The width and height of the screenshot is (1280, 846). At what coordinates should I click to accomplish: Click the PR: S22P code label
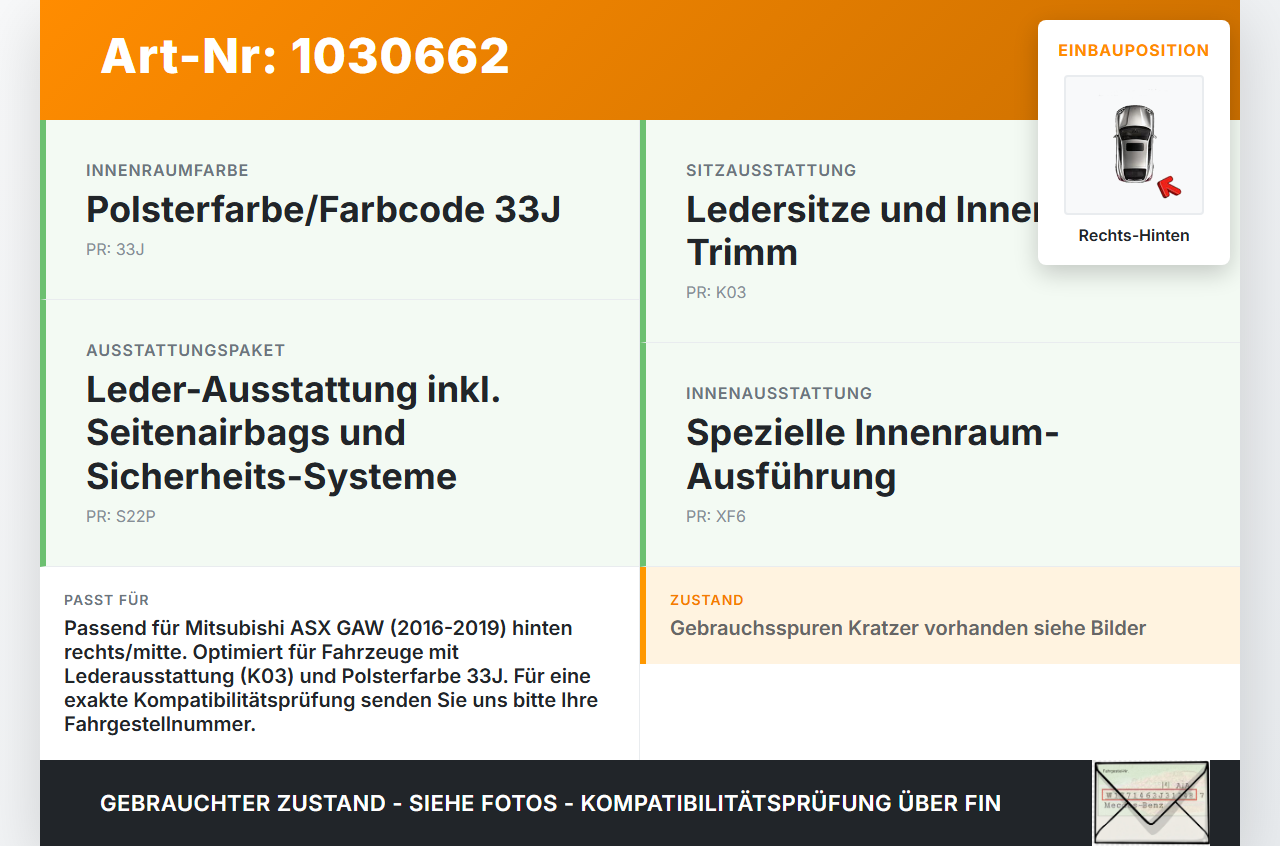click(121, 516)
